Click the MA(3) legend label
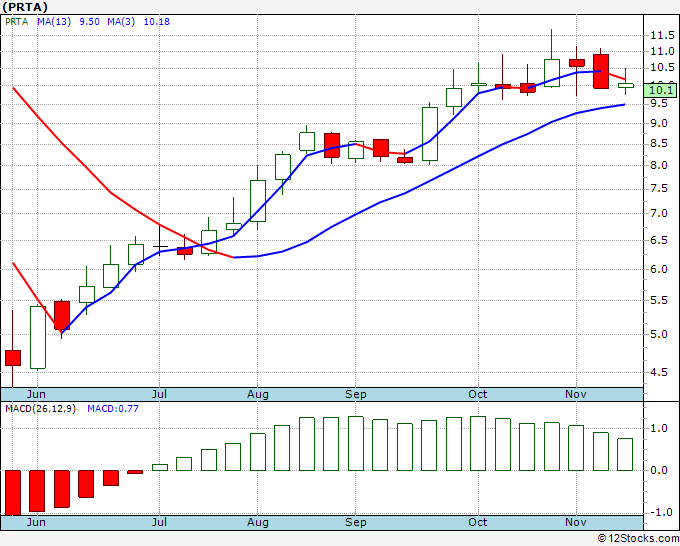 click(121, 22)
